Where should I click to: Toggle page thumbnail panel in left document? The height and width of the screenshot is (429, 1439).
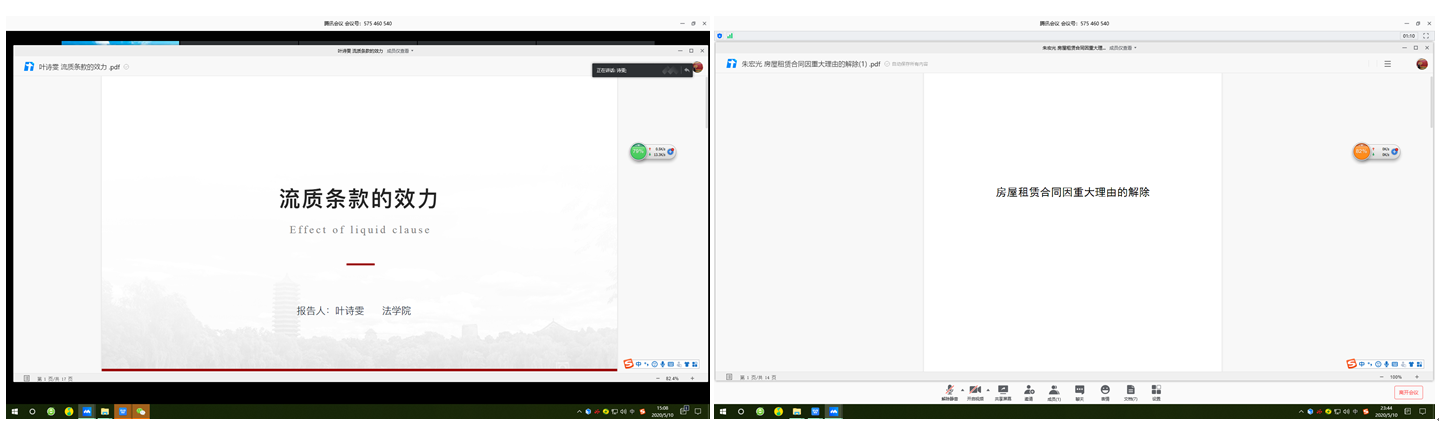pyautogui.click(x=26, y=378)
